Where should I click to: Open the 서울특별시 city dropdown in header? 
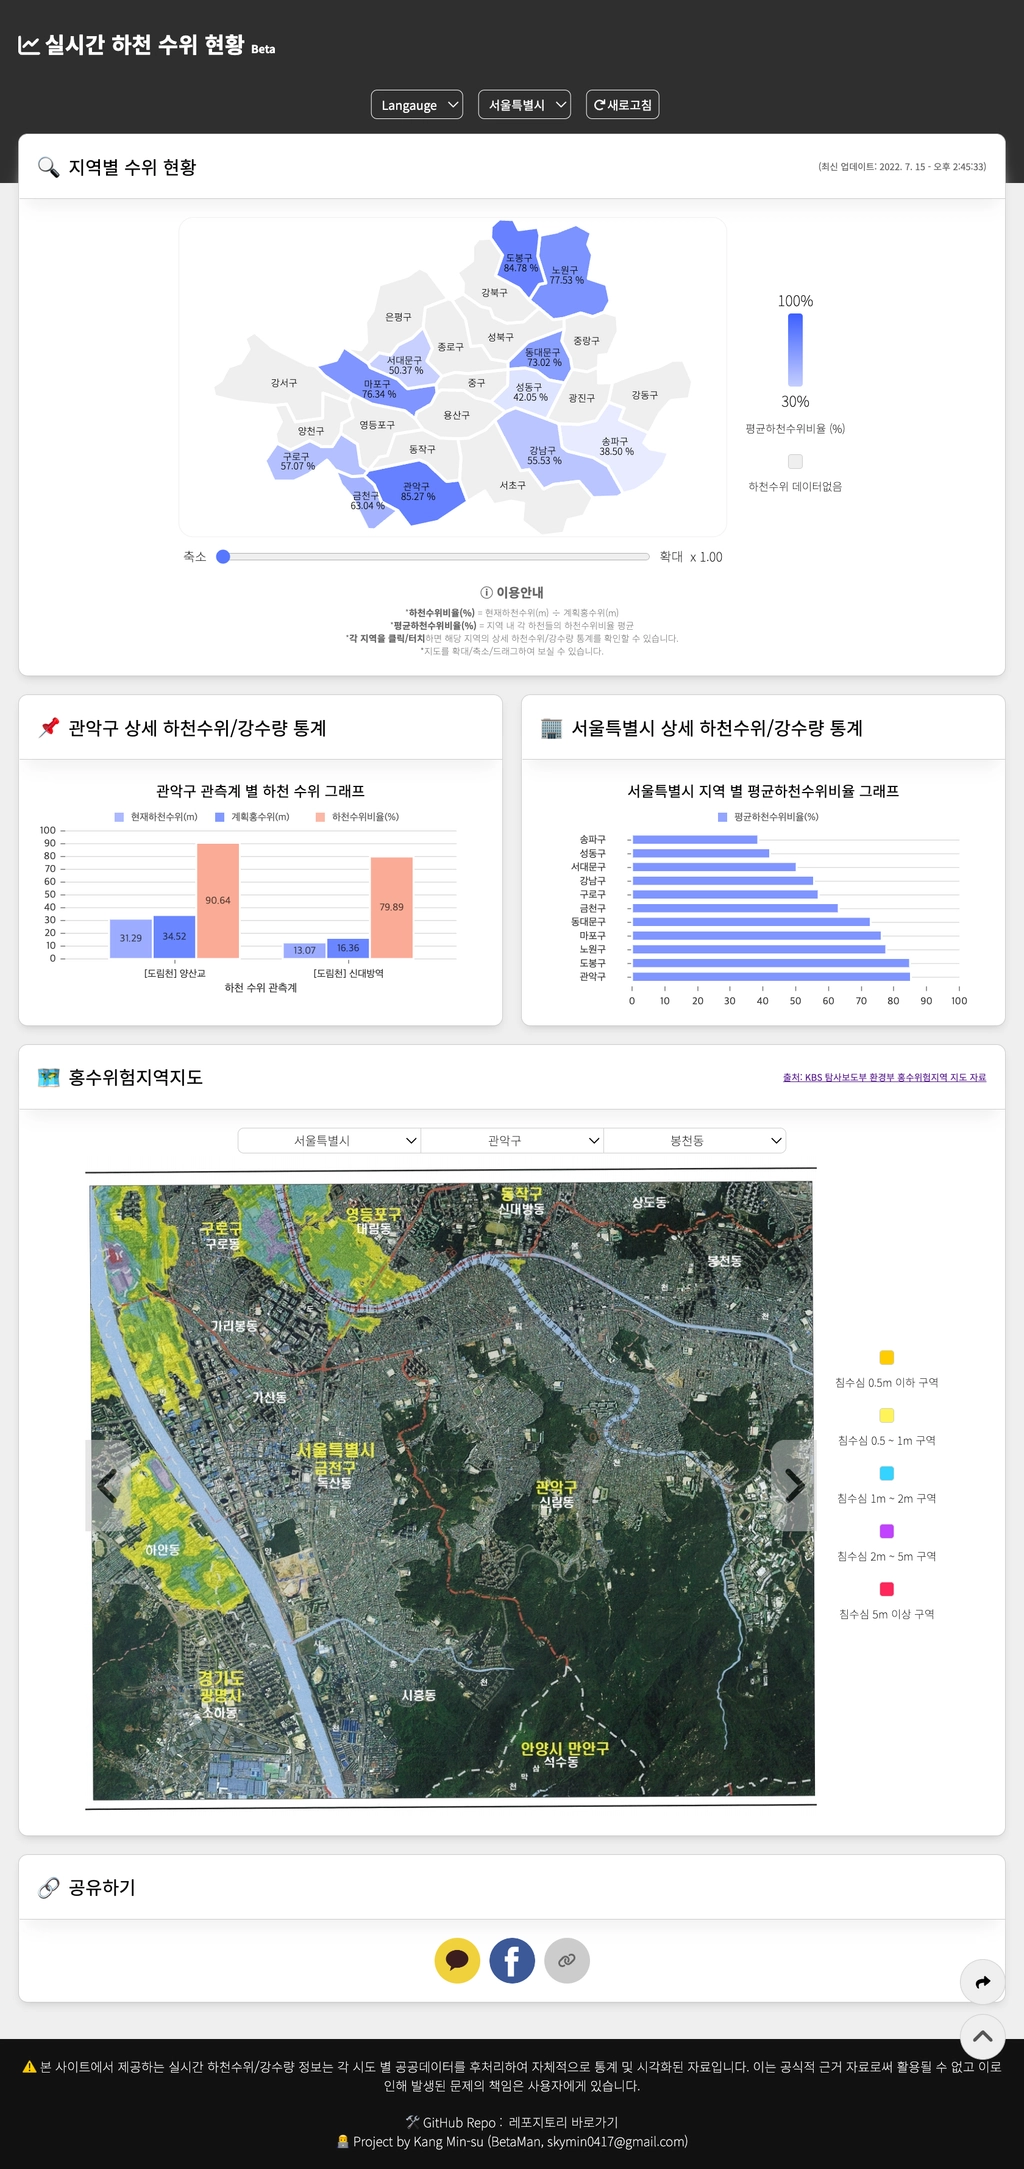tap(524, 105)
